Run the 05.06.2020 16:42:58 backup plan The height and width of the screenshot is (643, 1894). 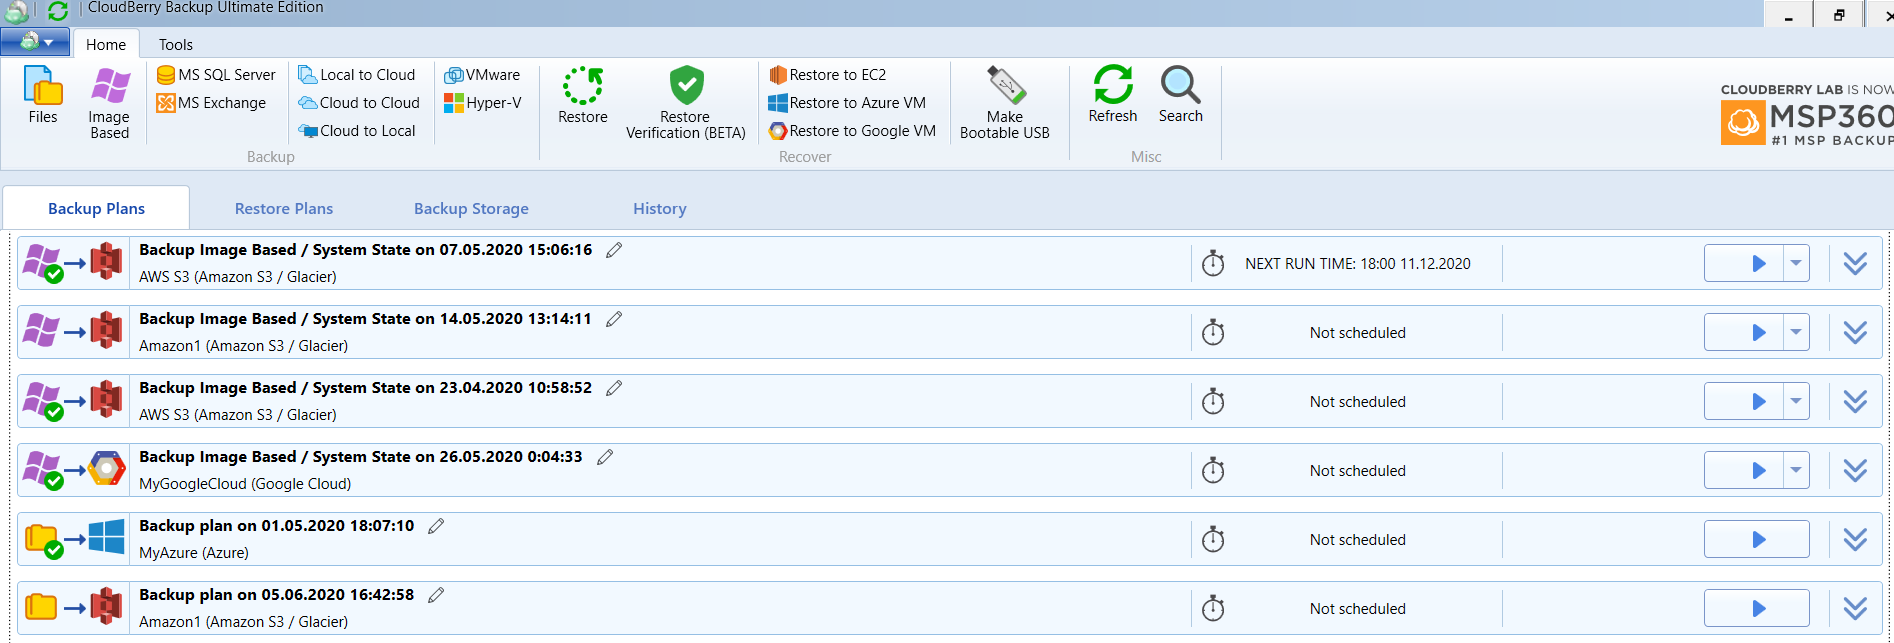1757,608
